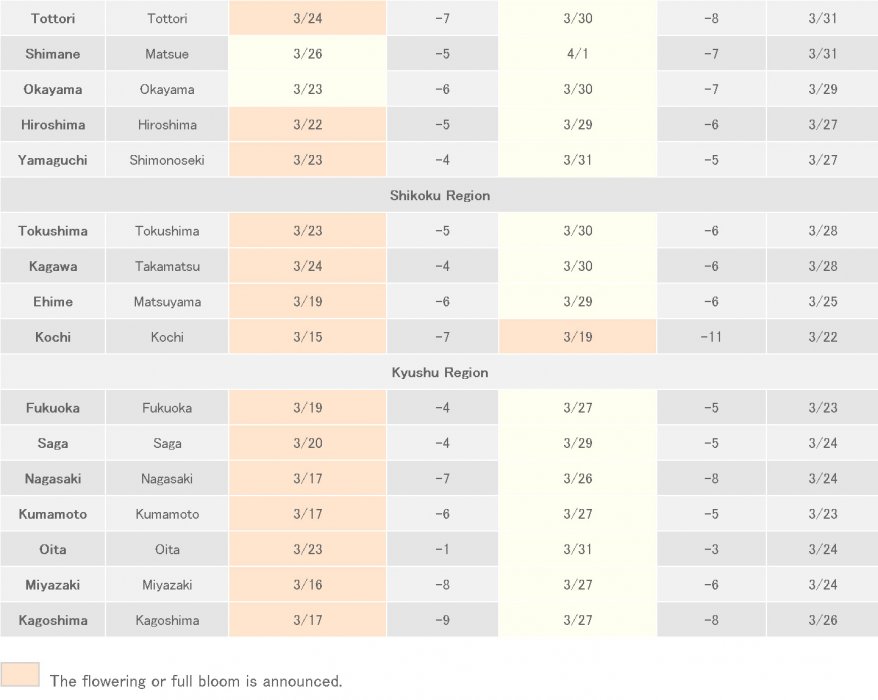
Task: Select Fukuoka prefecture row label
Action: tap(53, 408)
